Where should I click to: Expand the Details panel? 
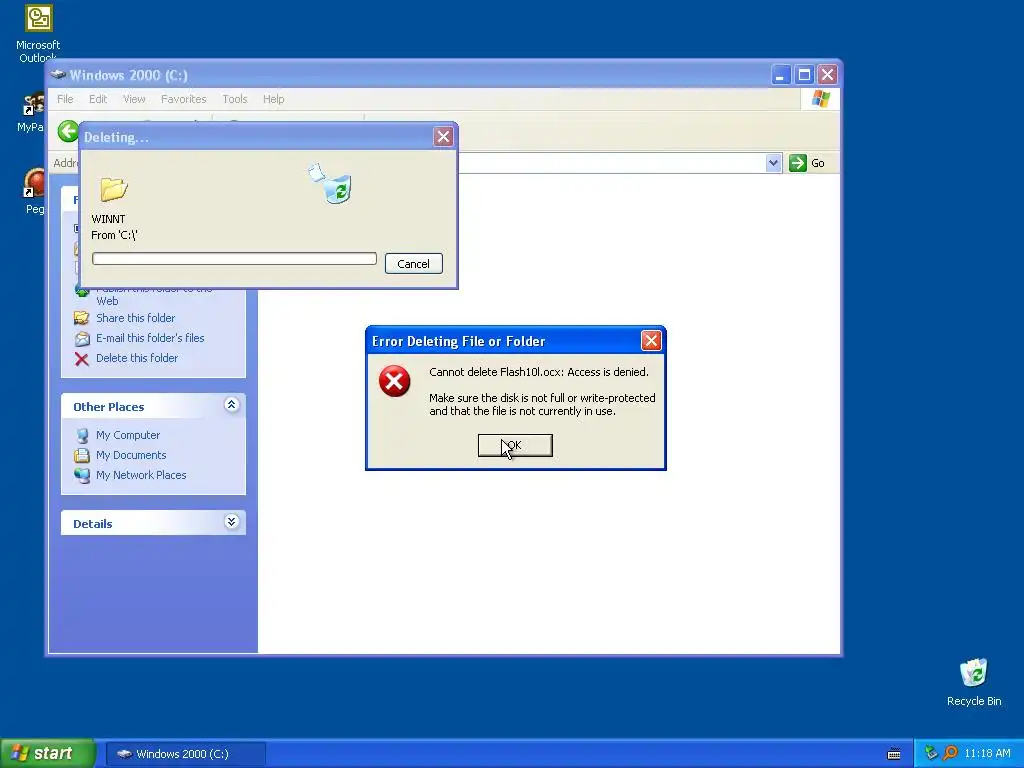point(231,522)
